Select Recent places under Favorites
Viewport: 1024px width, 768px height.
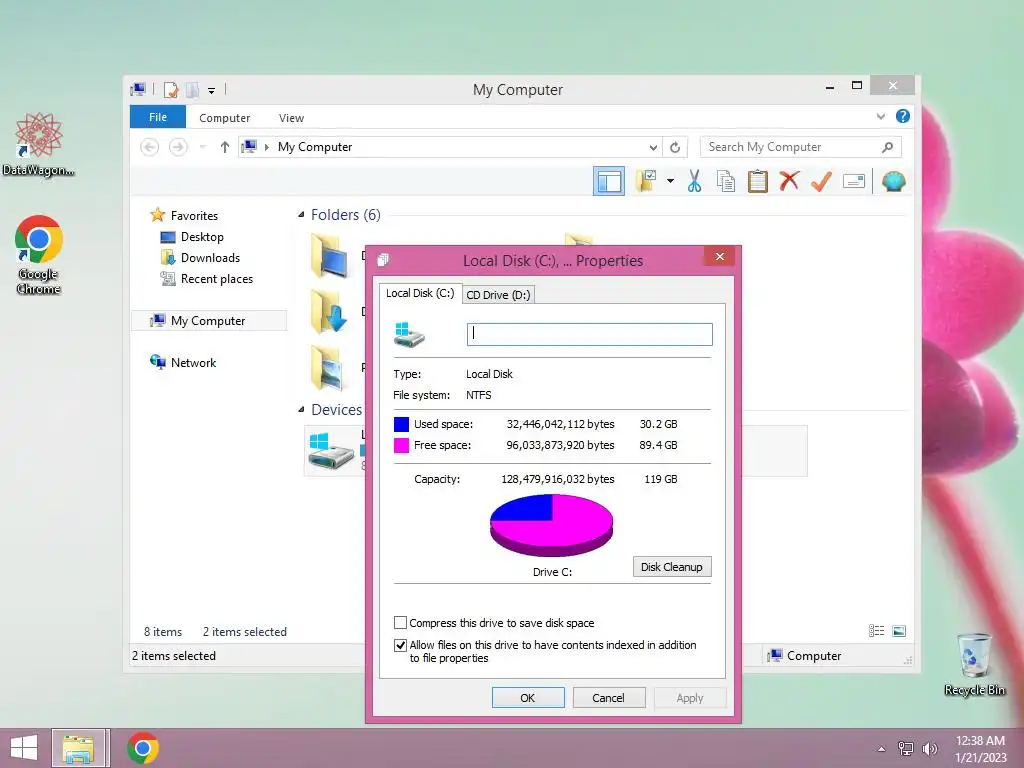tap(216, 279)
